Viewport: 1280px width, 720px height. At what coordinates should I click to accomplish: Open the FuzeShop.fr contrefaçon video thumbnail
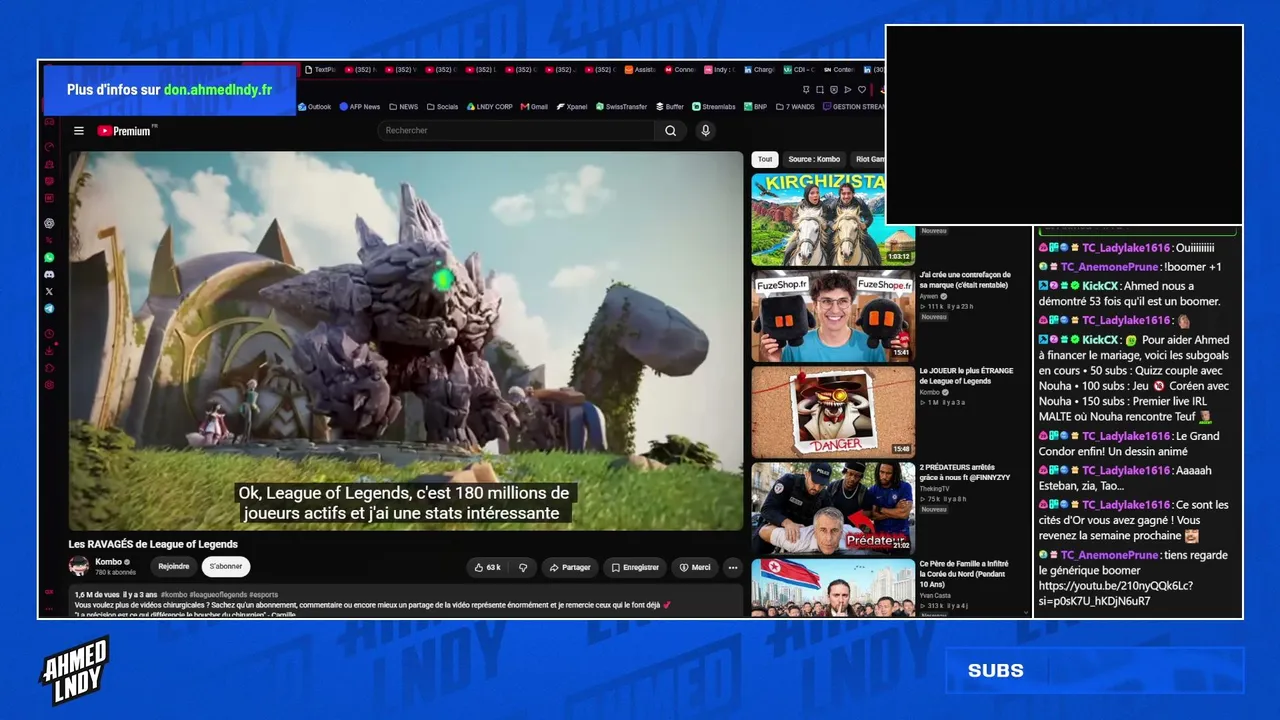coord(833,315)
